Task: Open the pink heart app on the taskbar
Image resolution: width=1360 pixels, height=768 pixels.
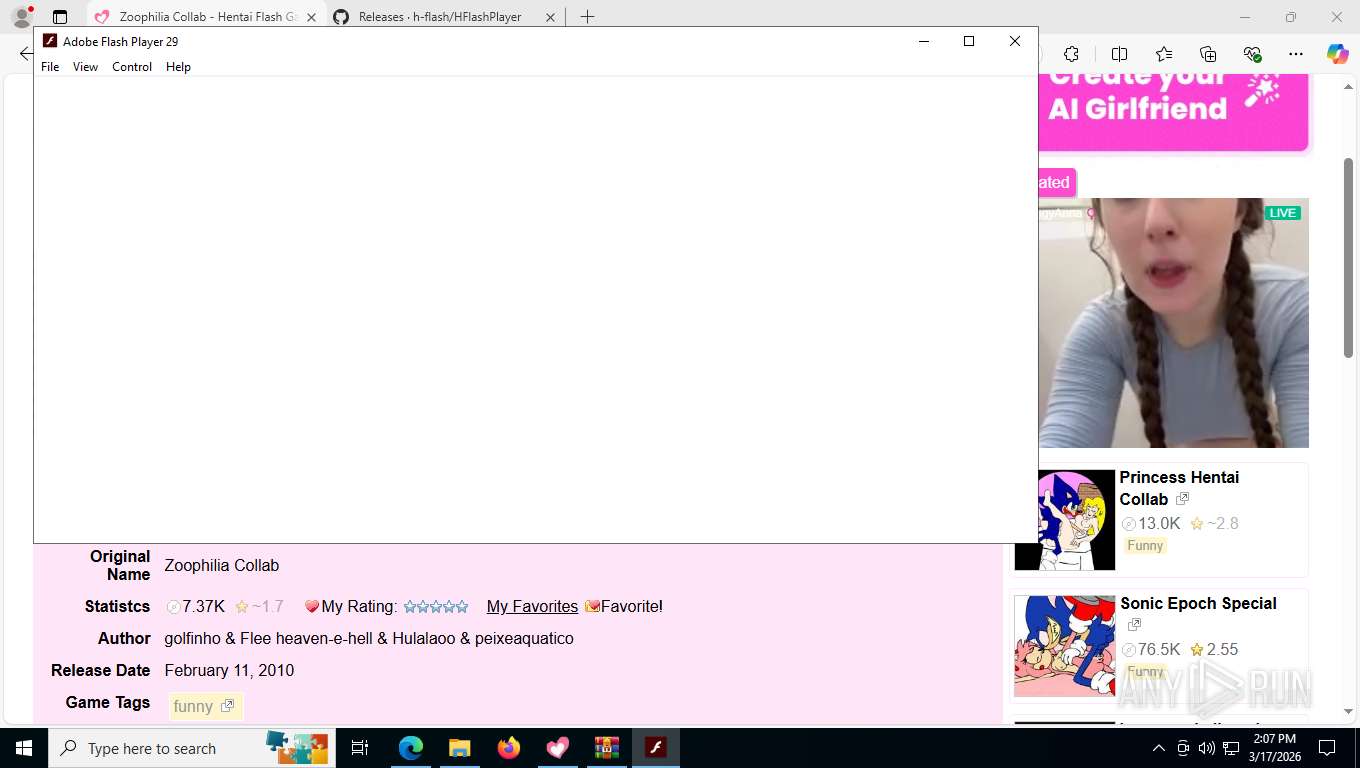Action: [558, 748]
